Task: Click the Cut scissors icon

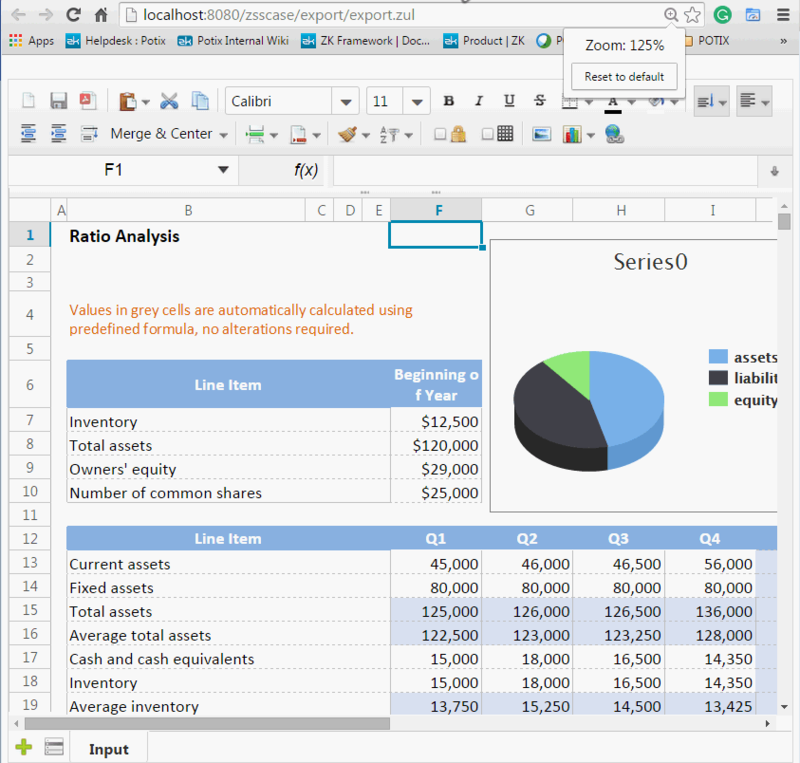Action: (169, 101)
